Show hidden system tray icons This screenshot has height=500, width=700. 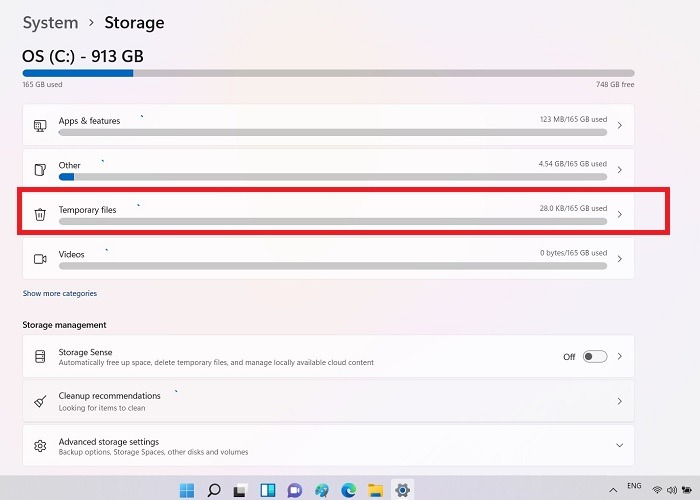click(613, 490)
